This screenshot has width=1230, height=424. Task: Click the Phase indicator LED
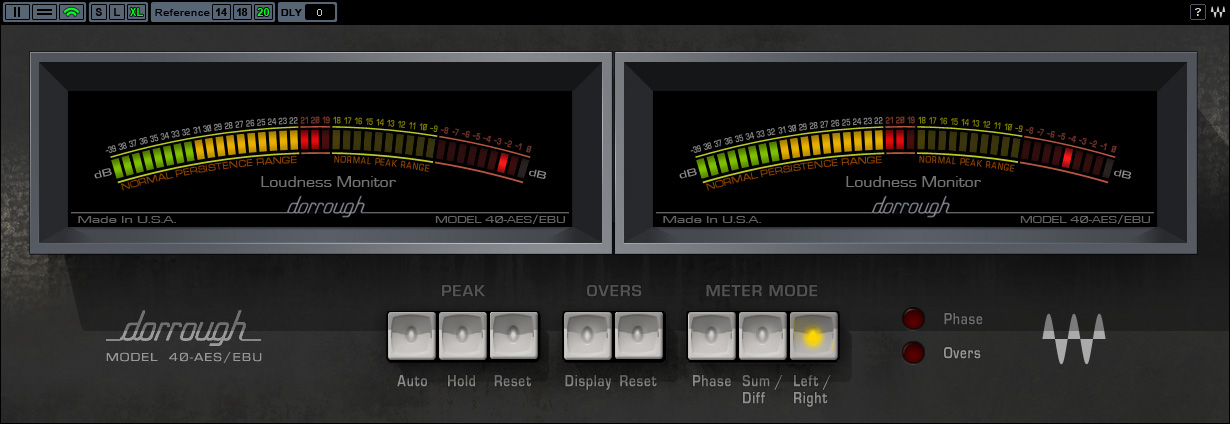click(913, 319)
